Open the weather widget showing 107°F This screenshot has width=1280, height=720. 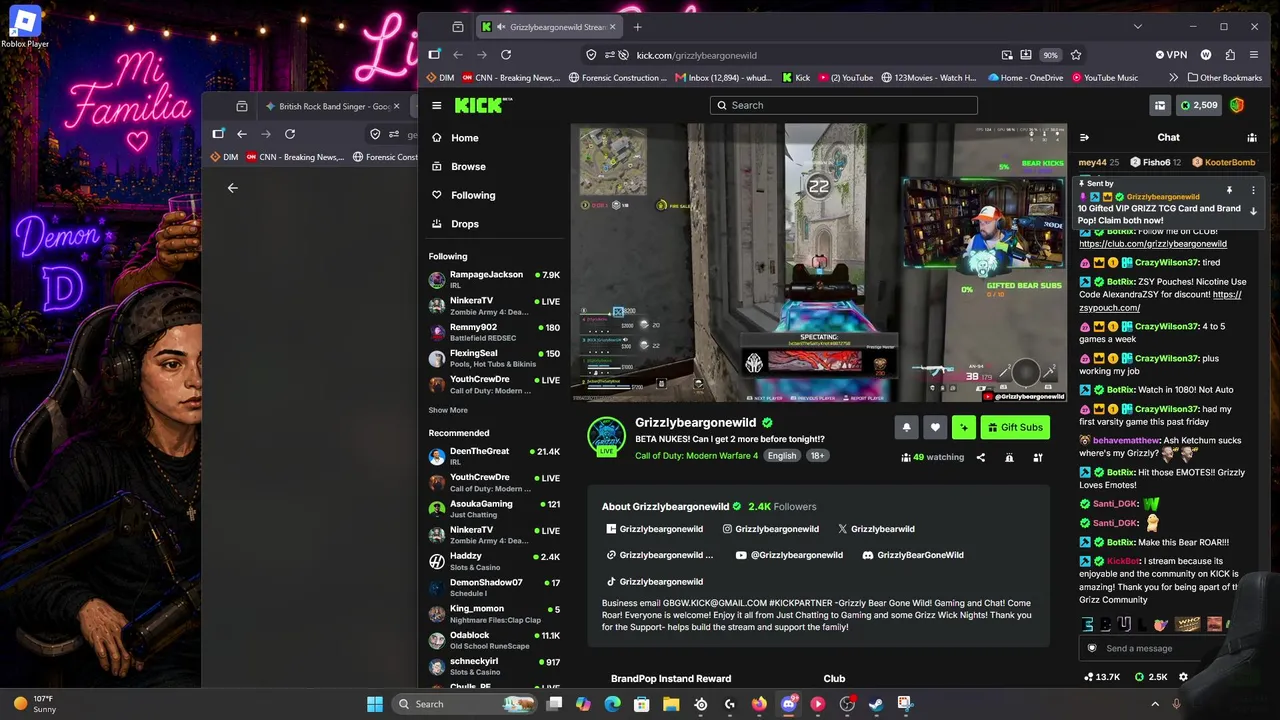click(34, 704)
